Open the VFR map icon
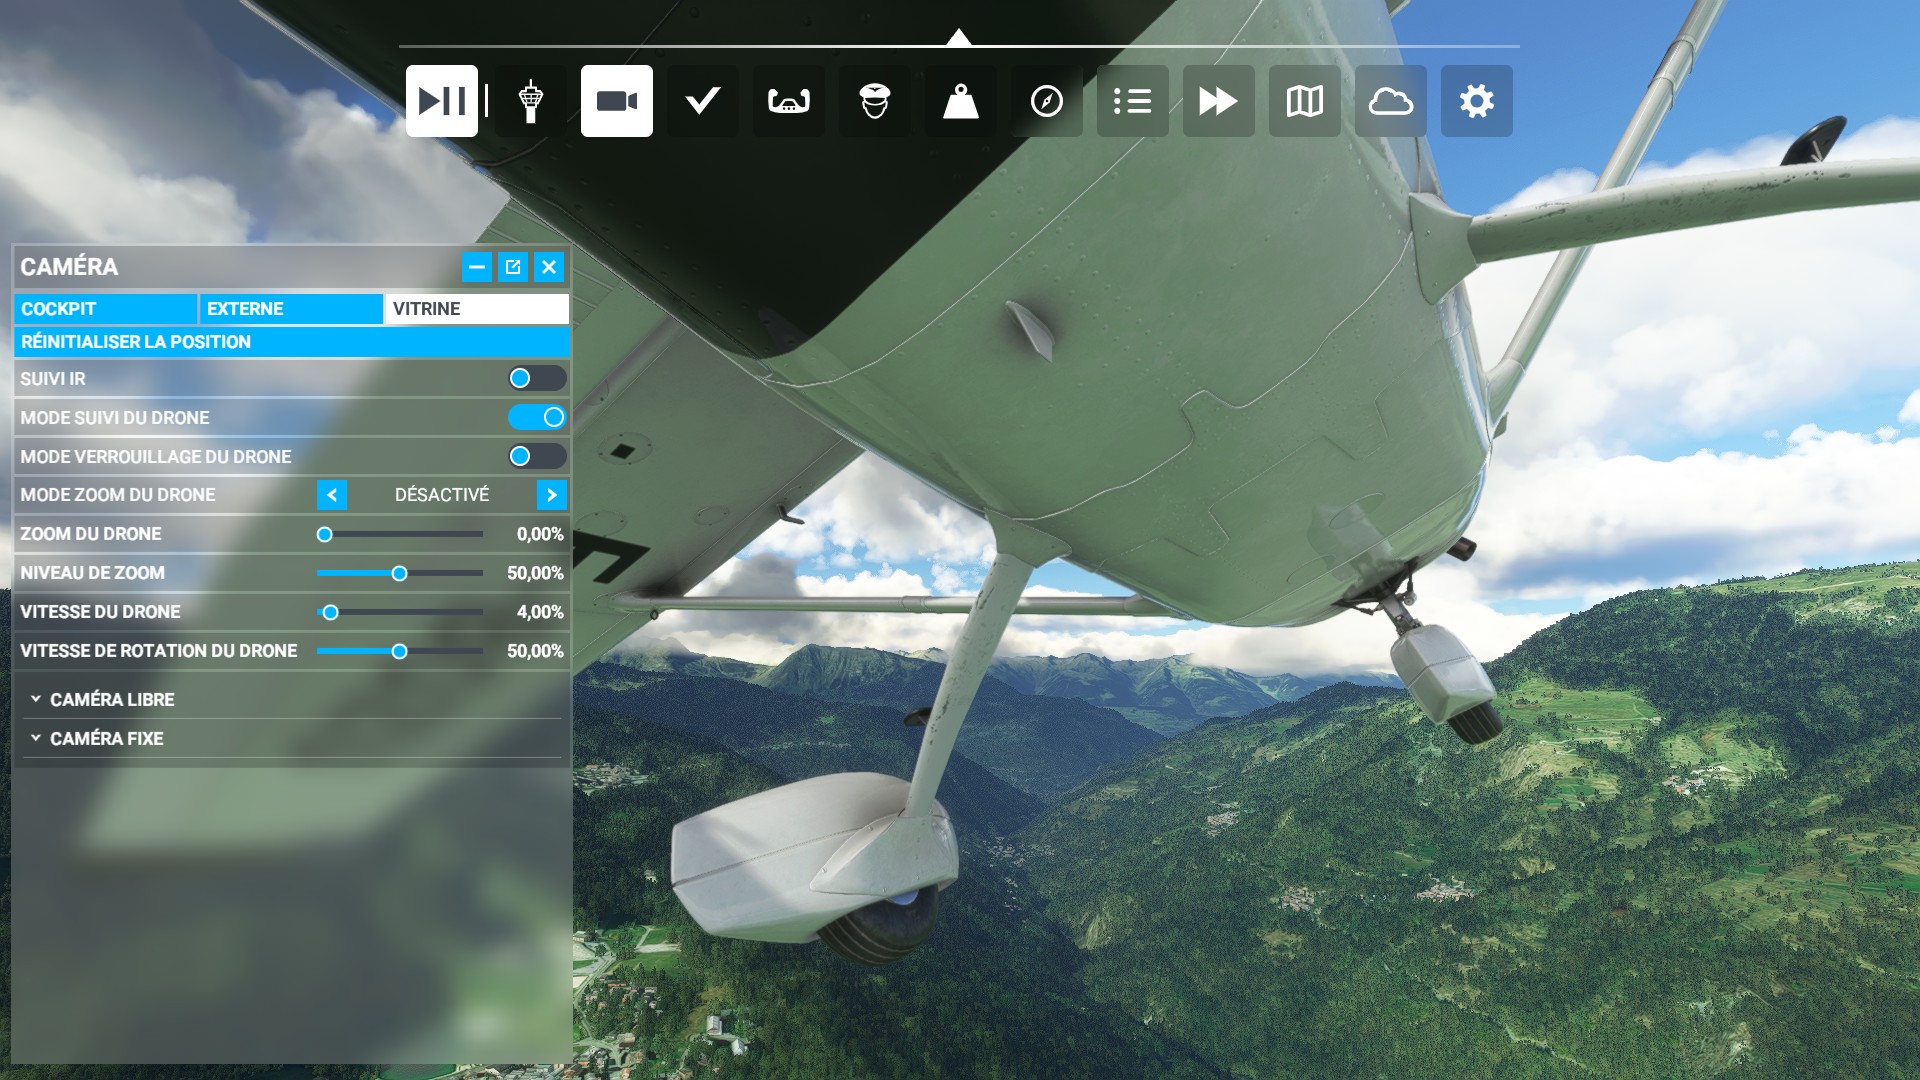Viewport: 1920px width, 1080px height. point(1304,101)
